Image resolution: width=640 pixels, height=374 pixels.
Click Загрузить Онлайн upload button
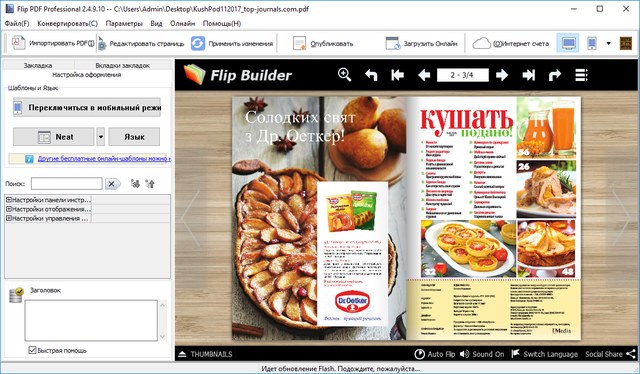pyautogui.click(x=421, y=43)
